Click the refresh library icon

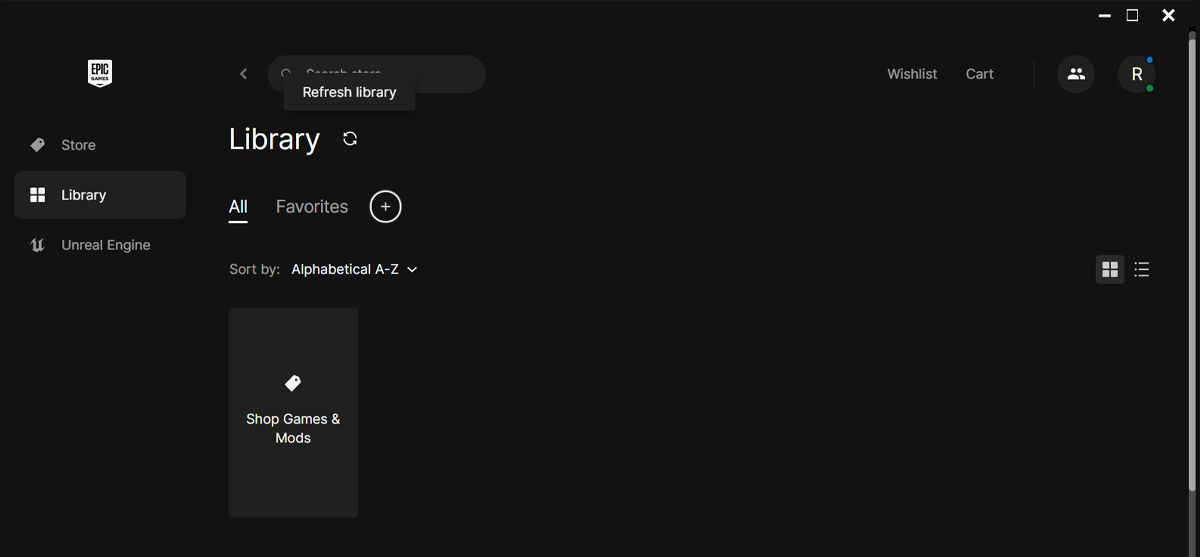click(350, 139)
